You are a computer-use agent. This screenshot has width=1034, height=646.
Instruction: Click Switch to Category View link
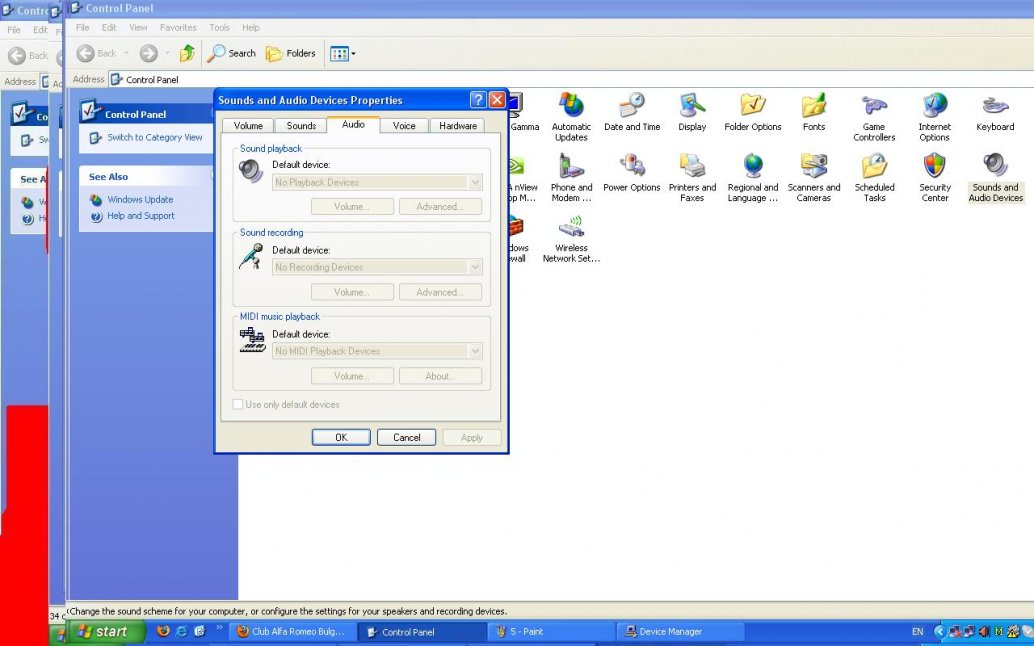154,138
